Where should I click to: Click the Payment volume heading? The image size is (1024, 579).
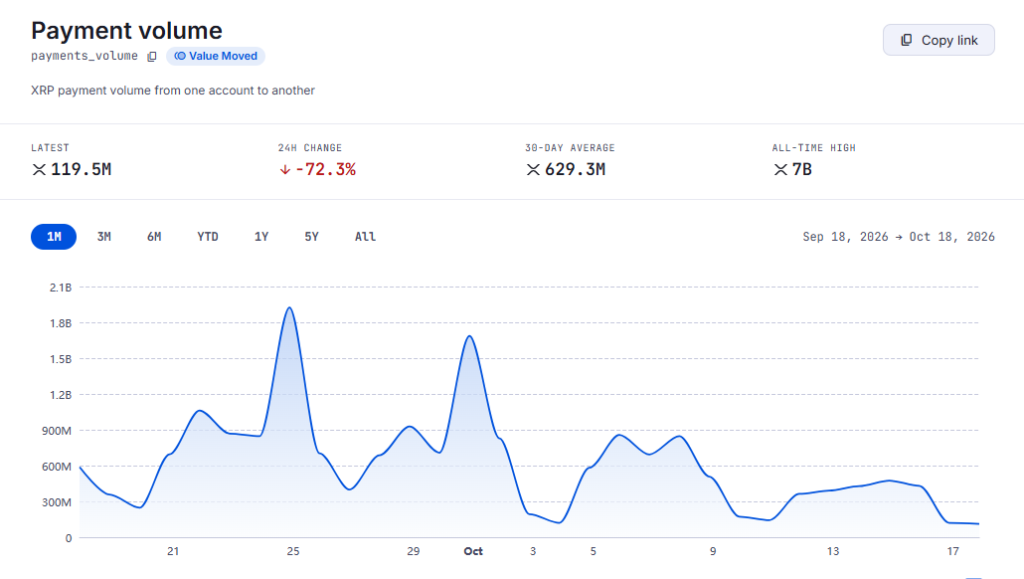127,31
